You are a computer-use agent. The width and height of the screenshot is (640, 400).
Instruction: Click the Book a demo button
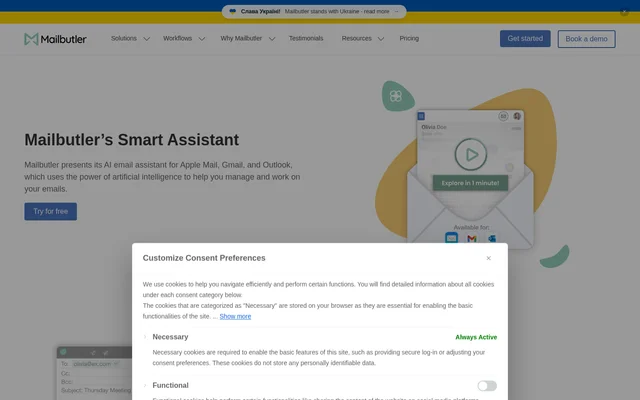click(x=586, y=39)
